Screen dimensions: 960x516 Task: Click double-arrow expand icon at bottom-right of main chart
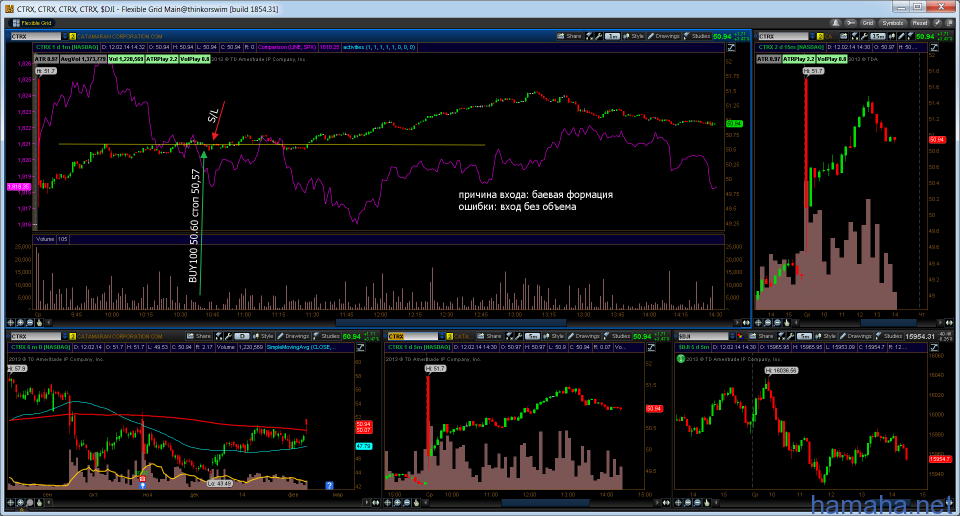[x=746, y=323]
